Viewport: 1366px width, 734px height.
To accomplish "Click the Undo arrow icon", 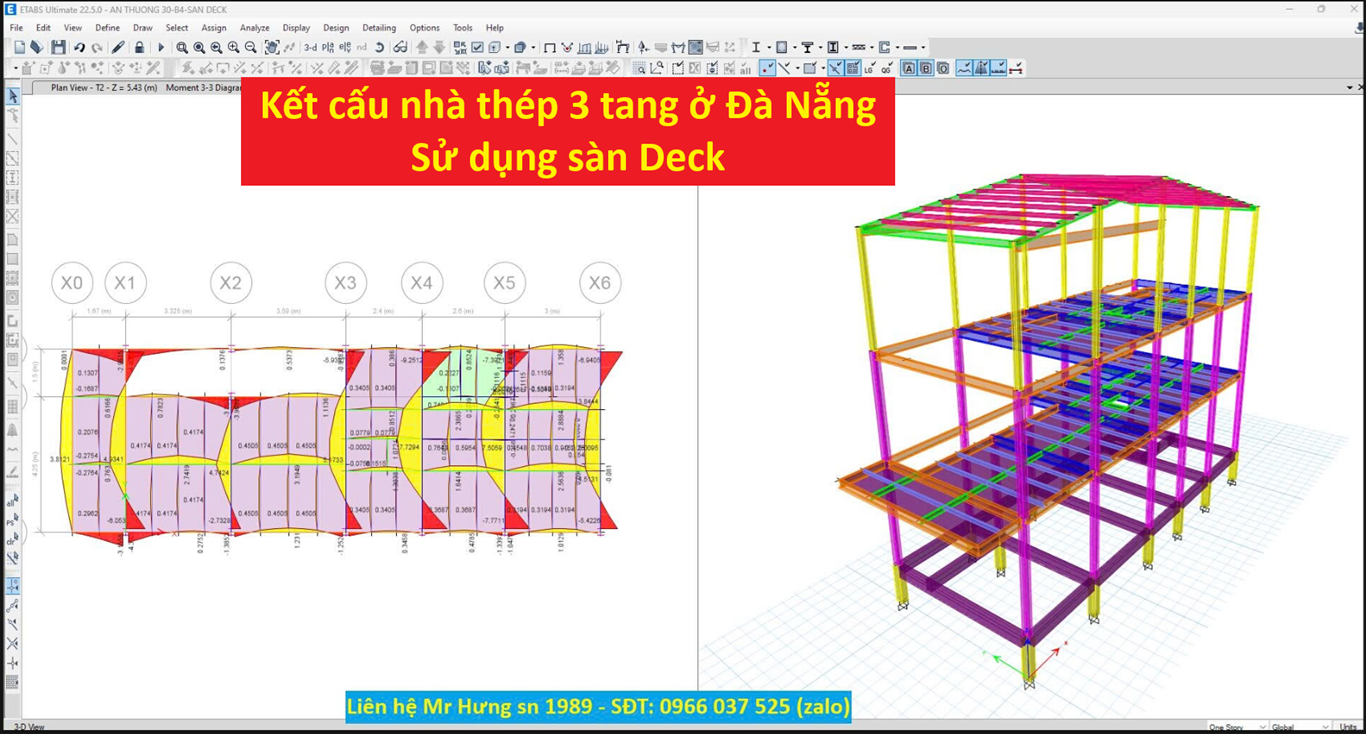I will [79, 47].
